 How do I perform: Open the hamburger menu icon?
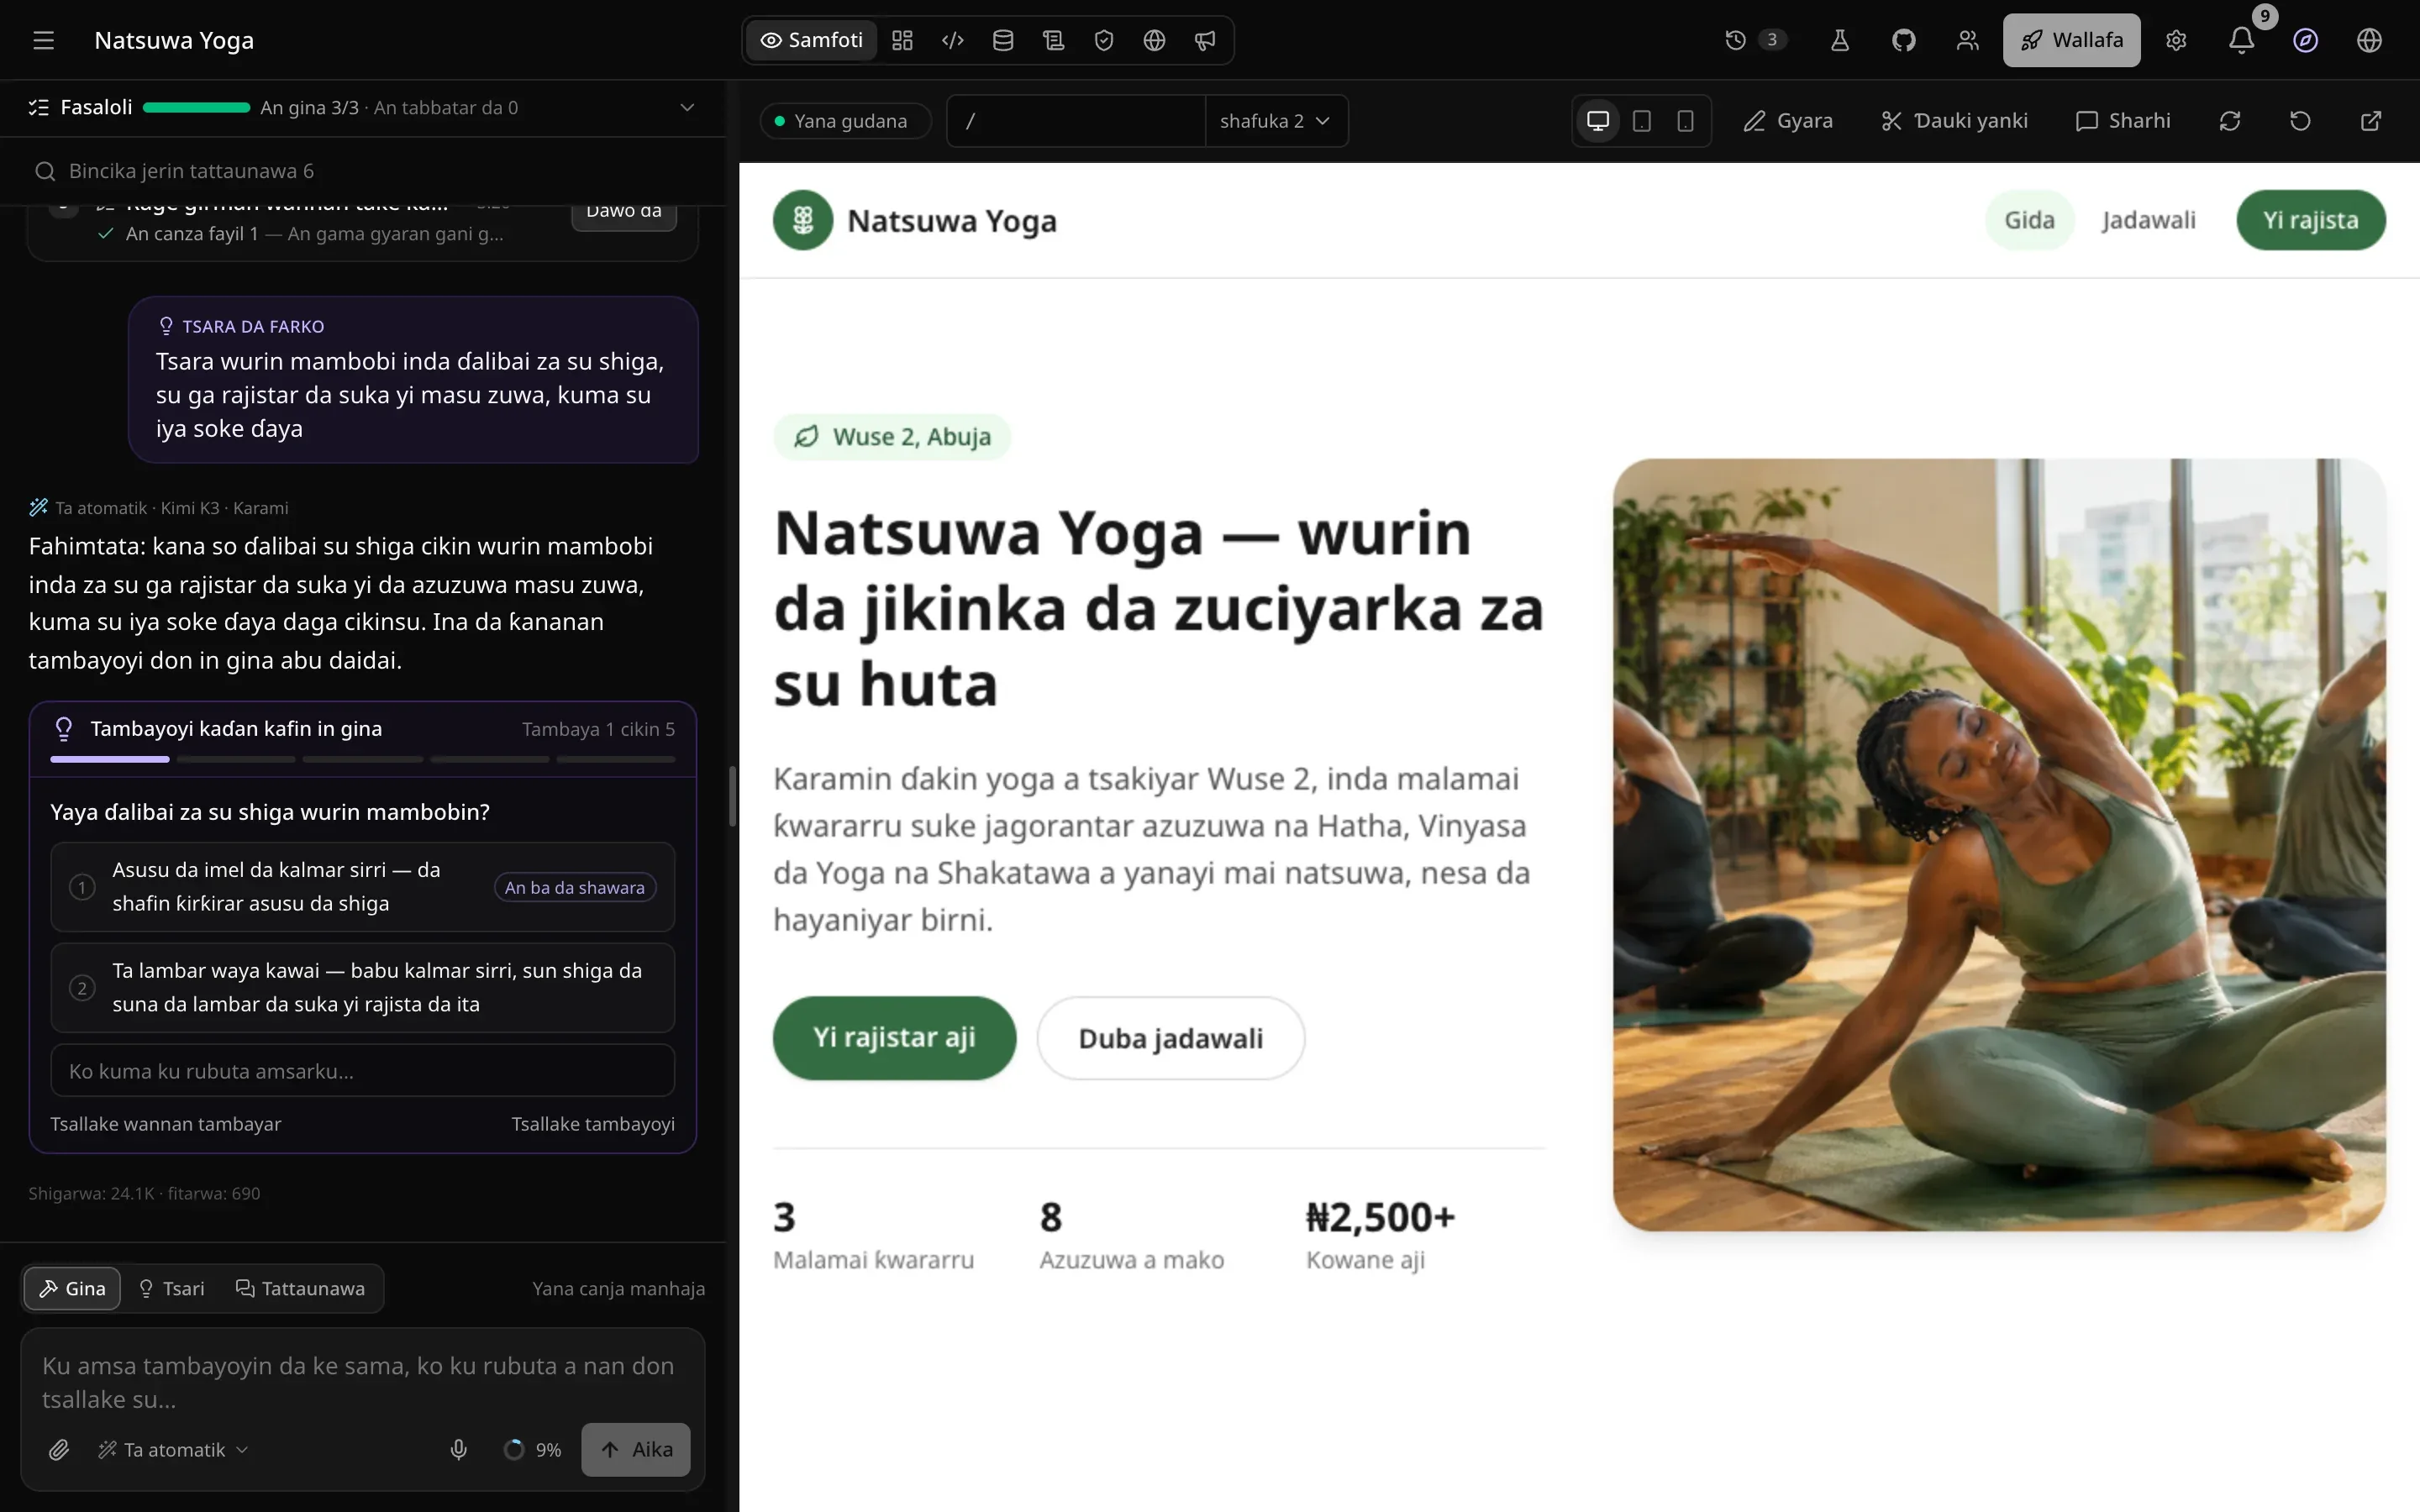click(x=43, y=40)
